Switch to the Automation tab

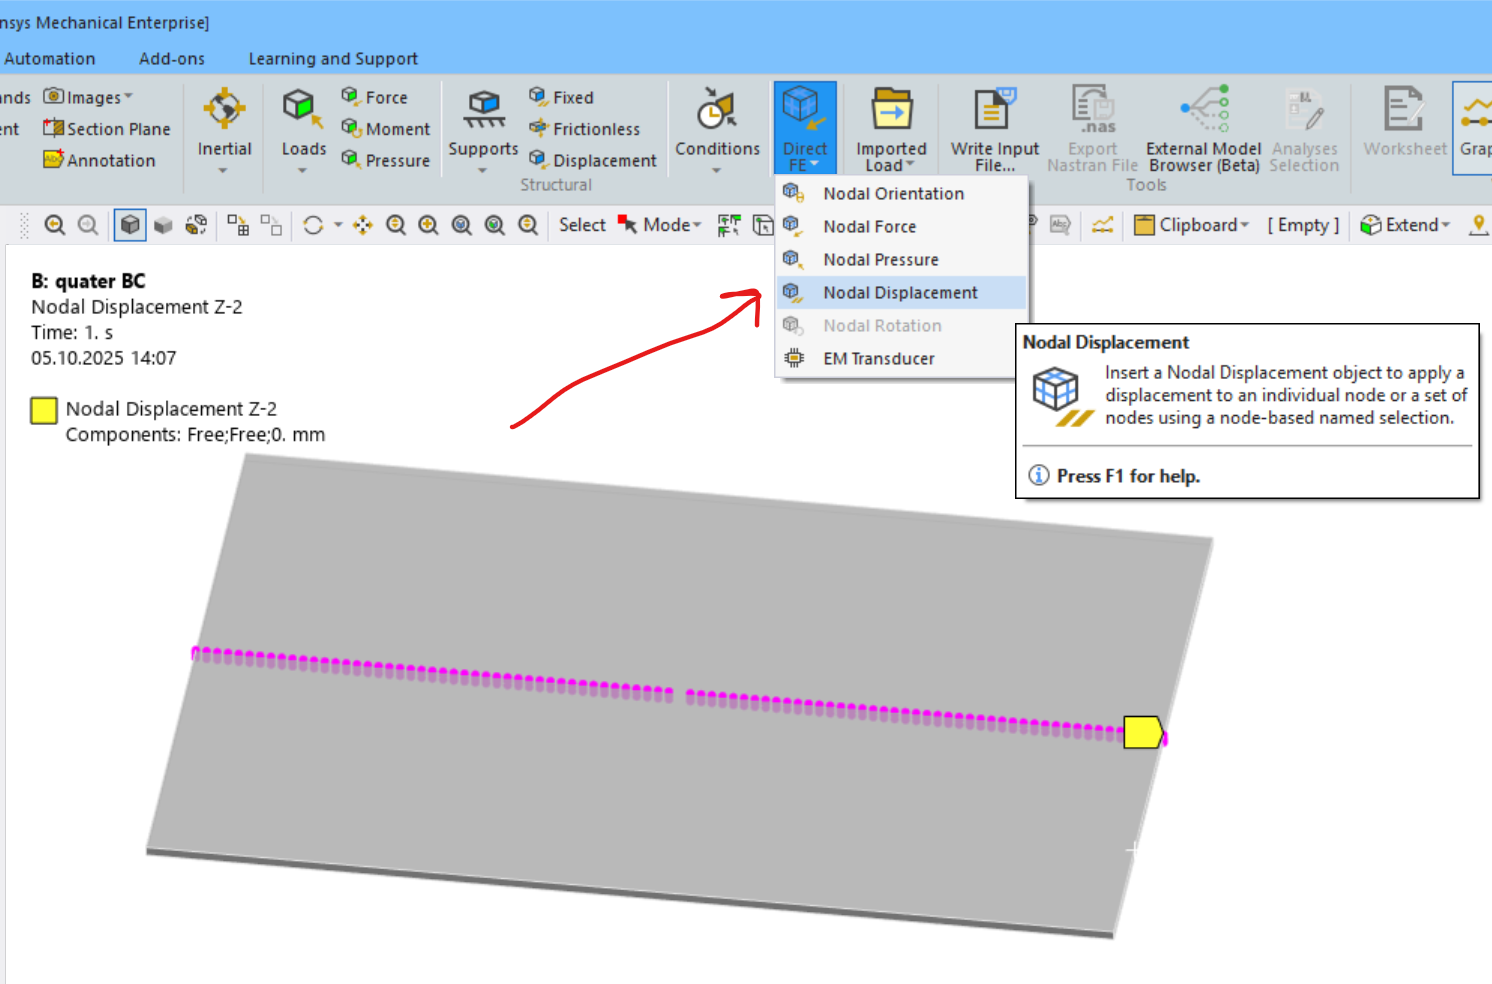(x=49, y=59)
